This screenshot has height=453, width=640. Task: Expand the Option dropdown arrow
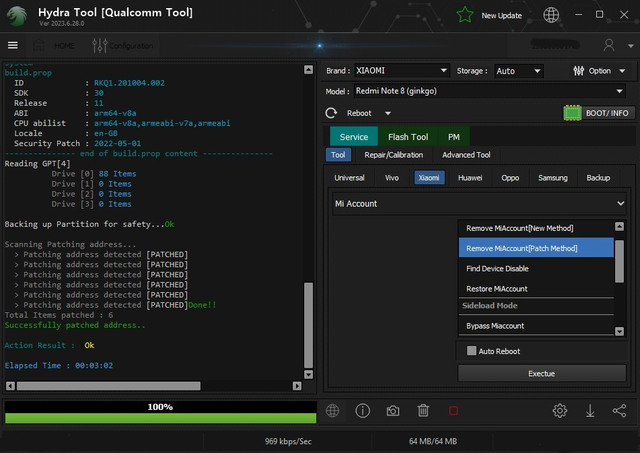point(622,71)
